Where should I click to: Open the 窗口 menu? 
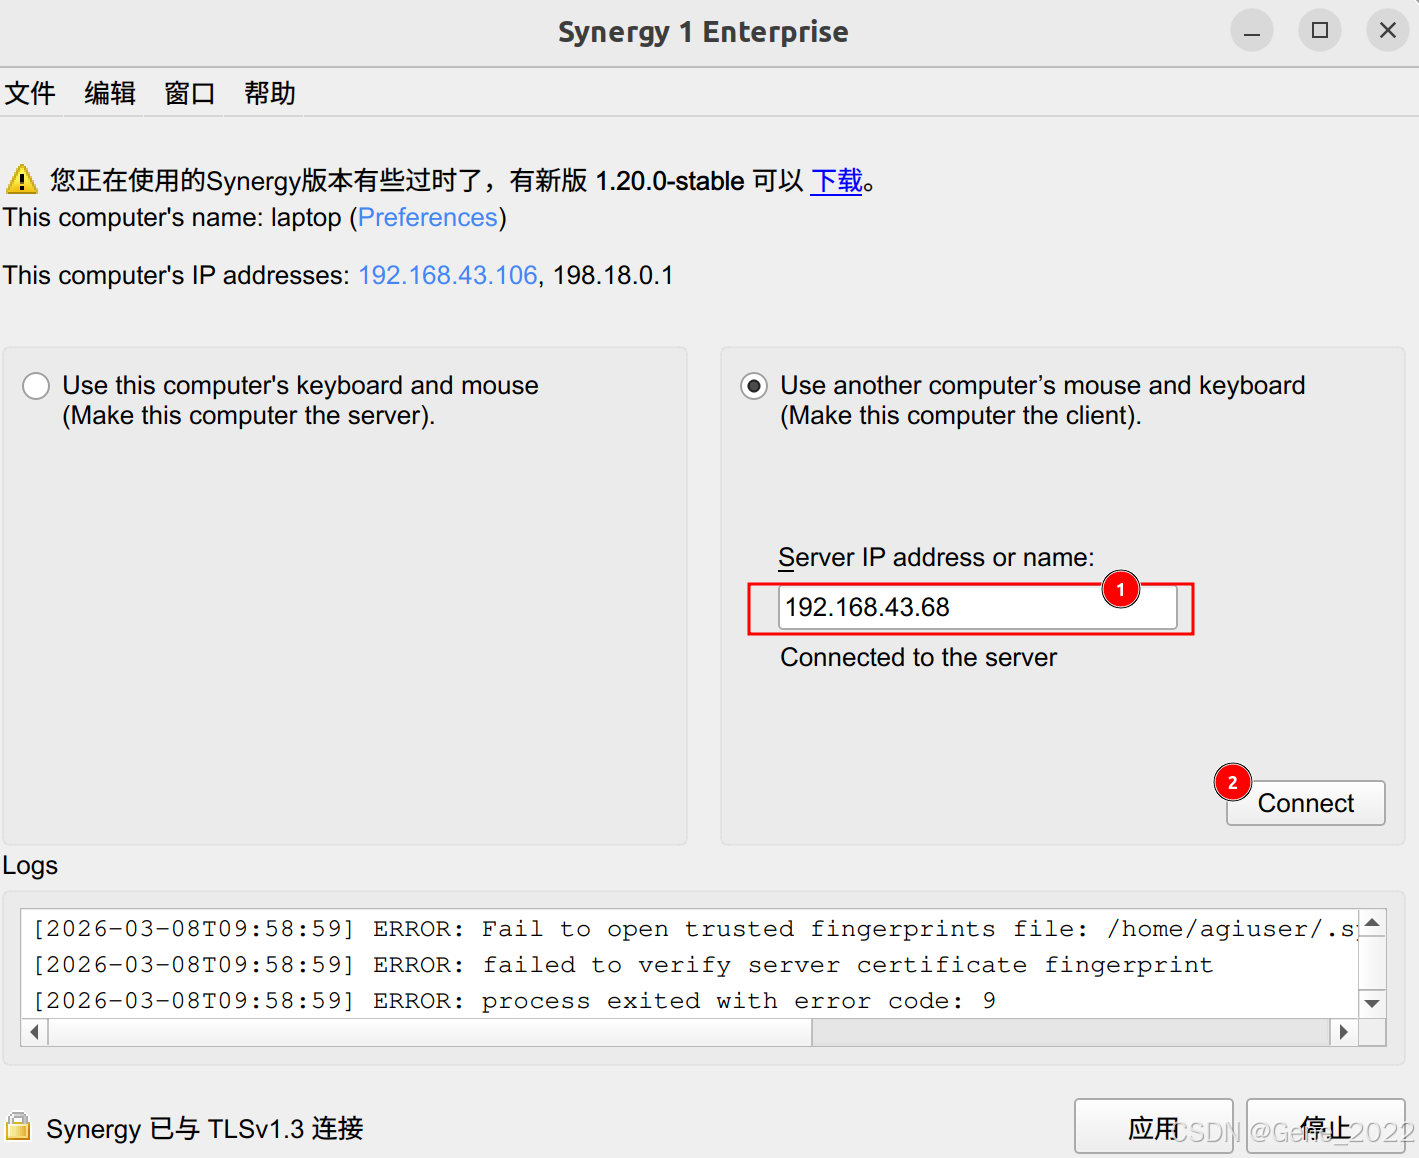[x=190, y=93]
